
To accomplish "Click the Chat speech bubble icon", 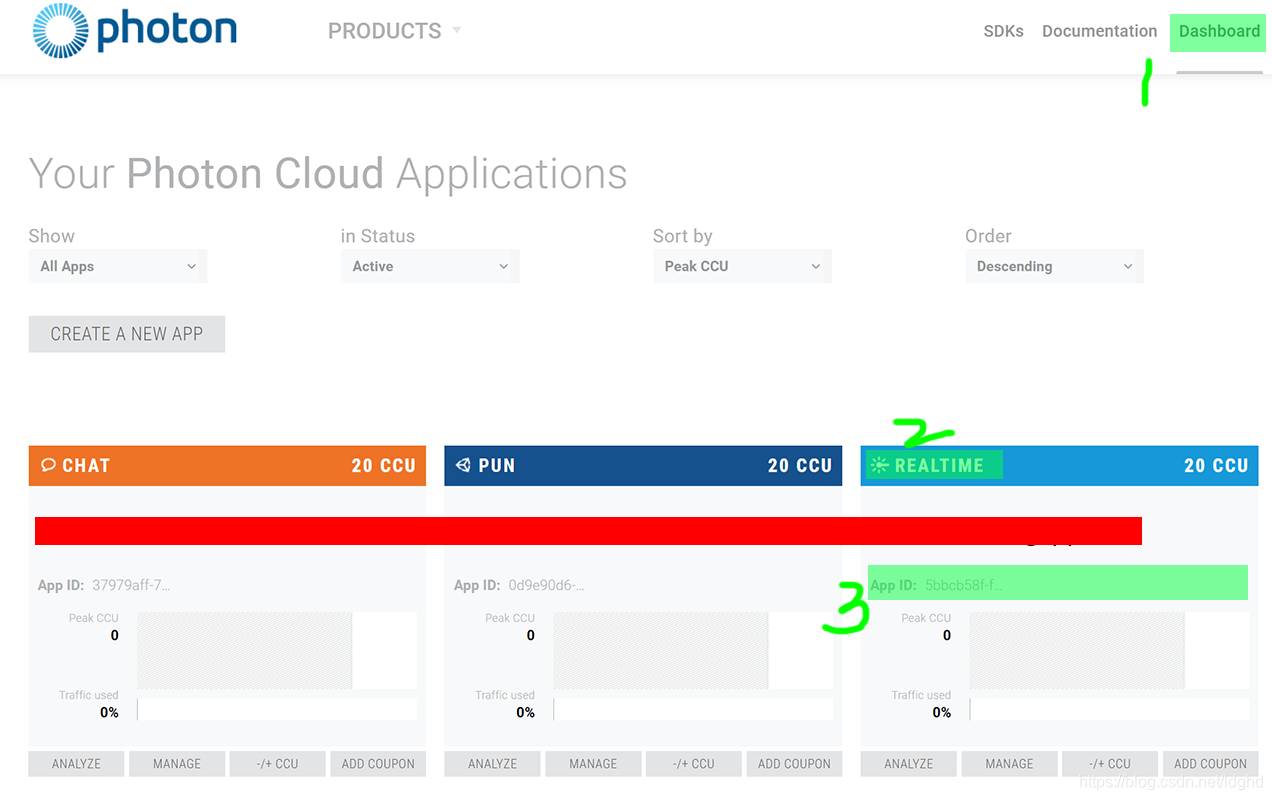I will (48, 465).
